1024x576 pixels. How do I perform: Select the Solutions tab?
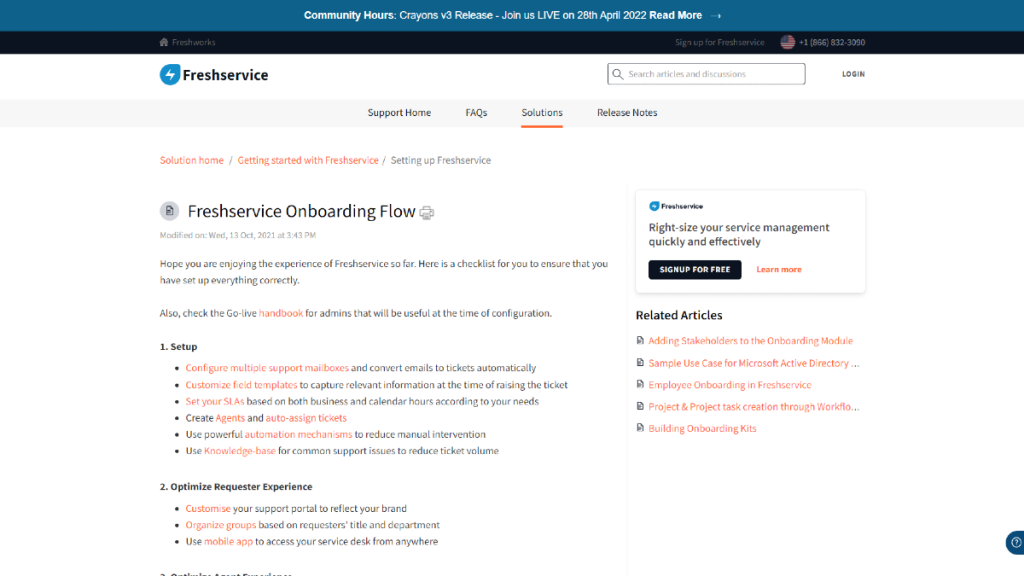click(x=541, y=112)
